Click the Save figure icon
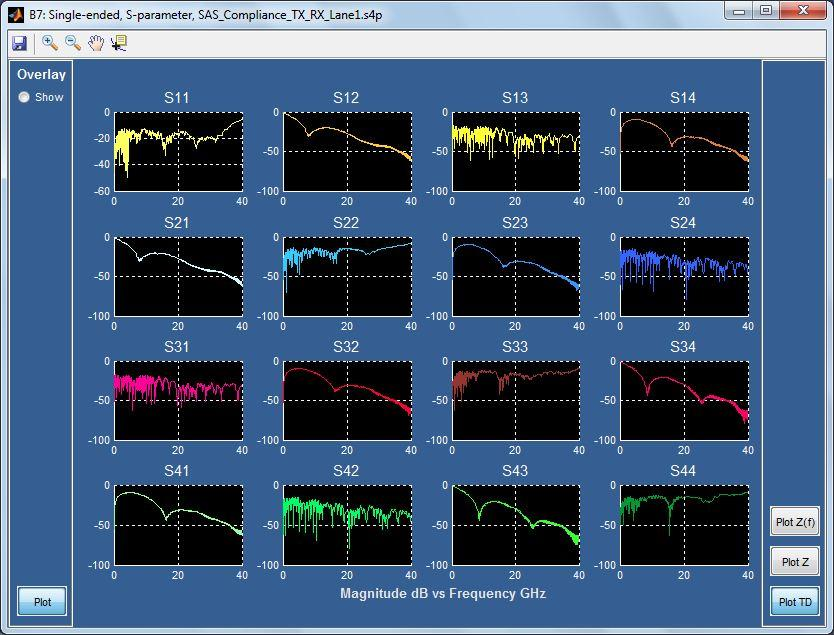This screenshot has height=635, width=834. coord(19,43)
